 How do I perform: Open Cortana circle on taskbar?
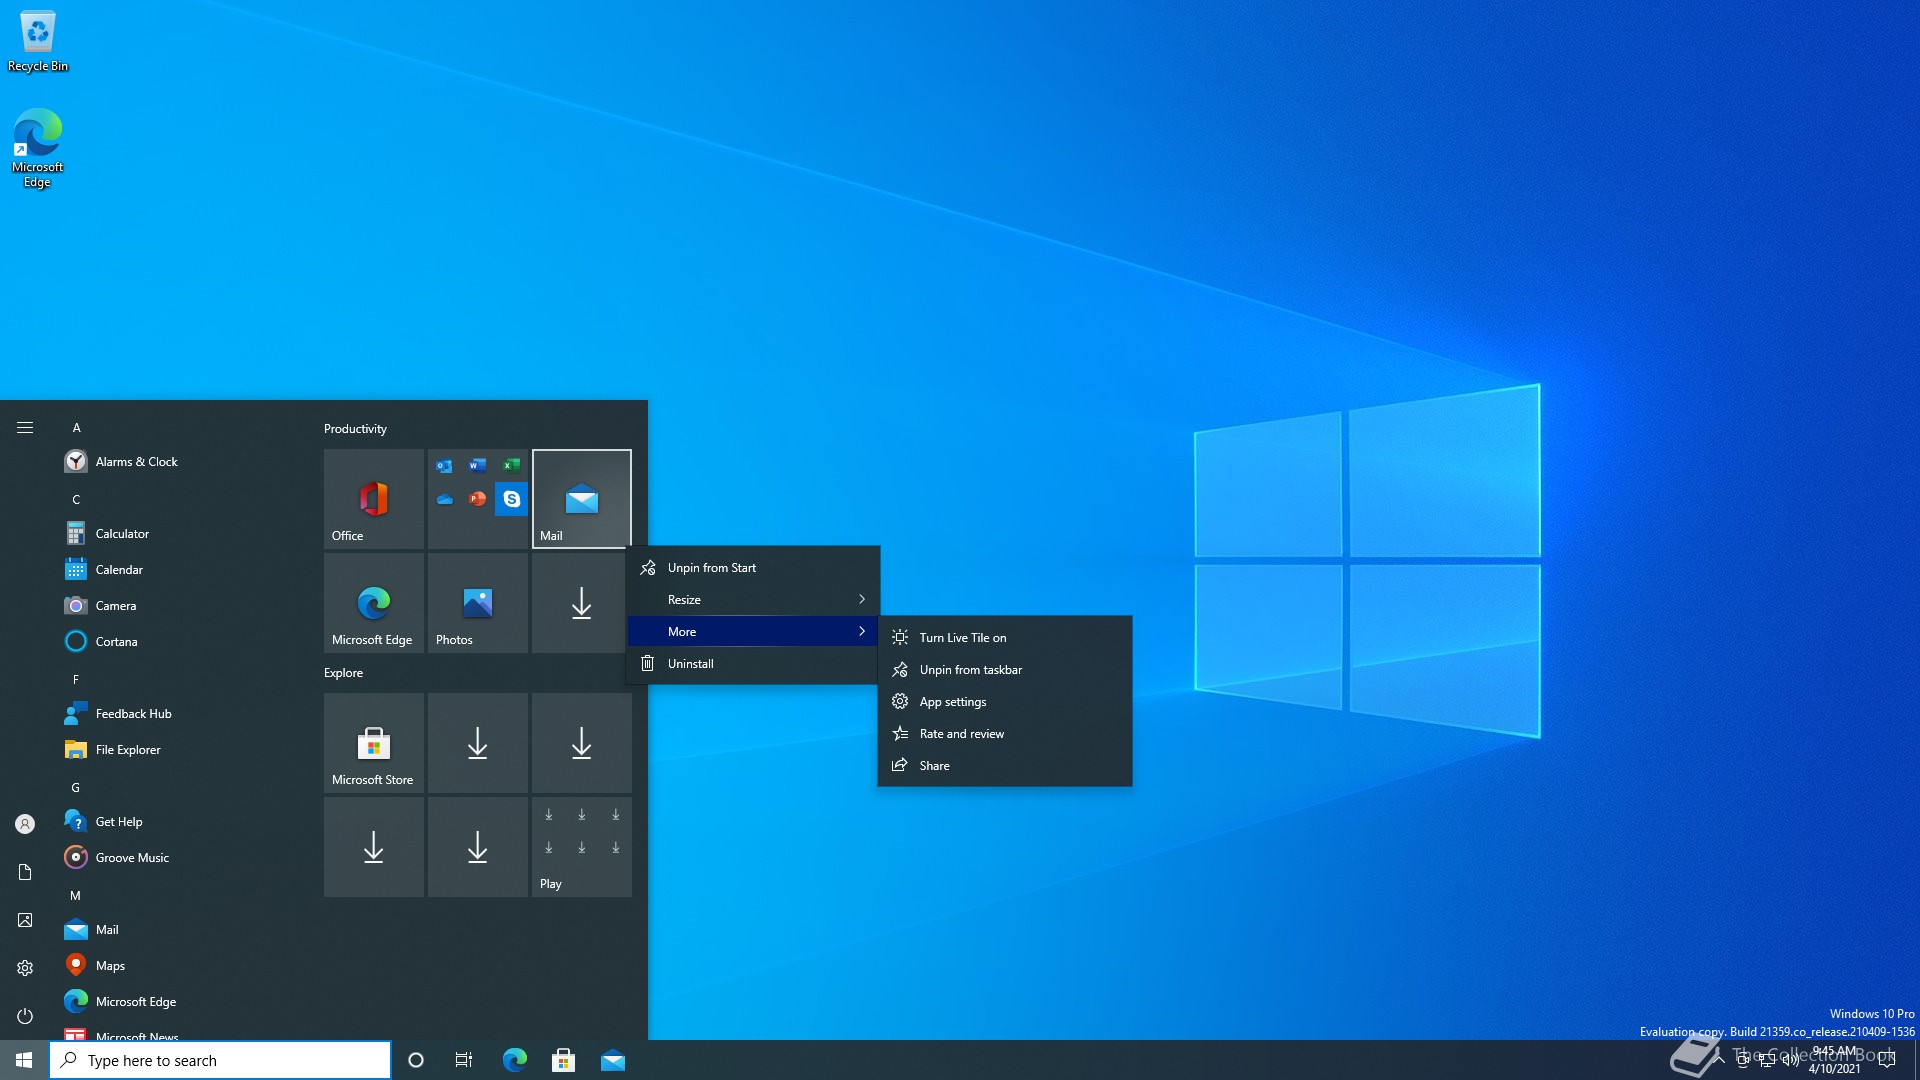pyautogui.click(x=416, y=1060)
